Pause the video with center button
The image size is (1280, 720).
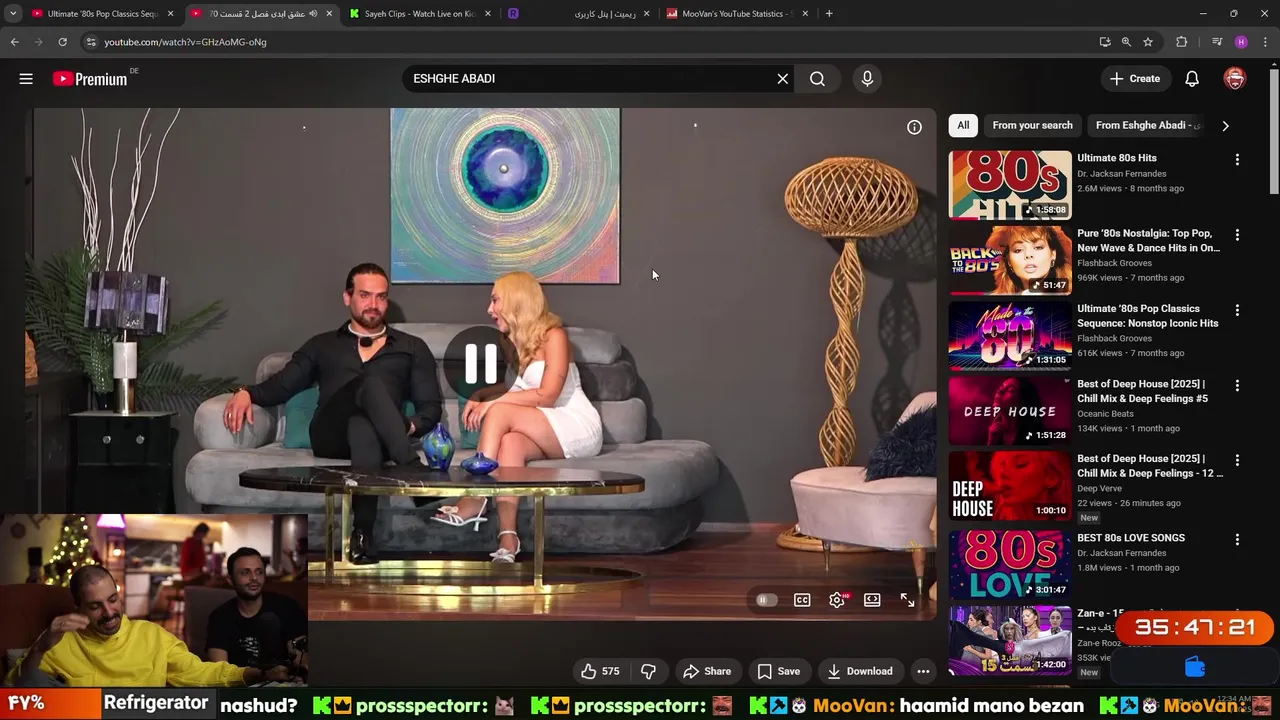(481, 365)
